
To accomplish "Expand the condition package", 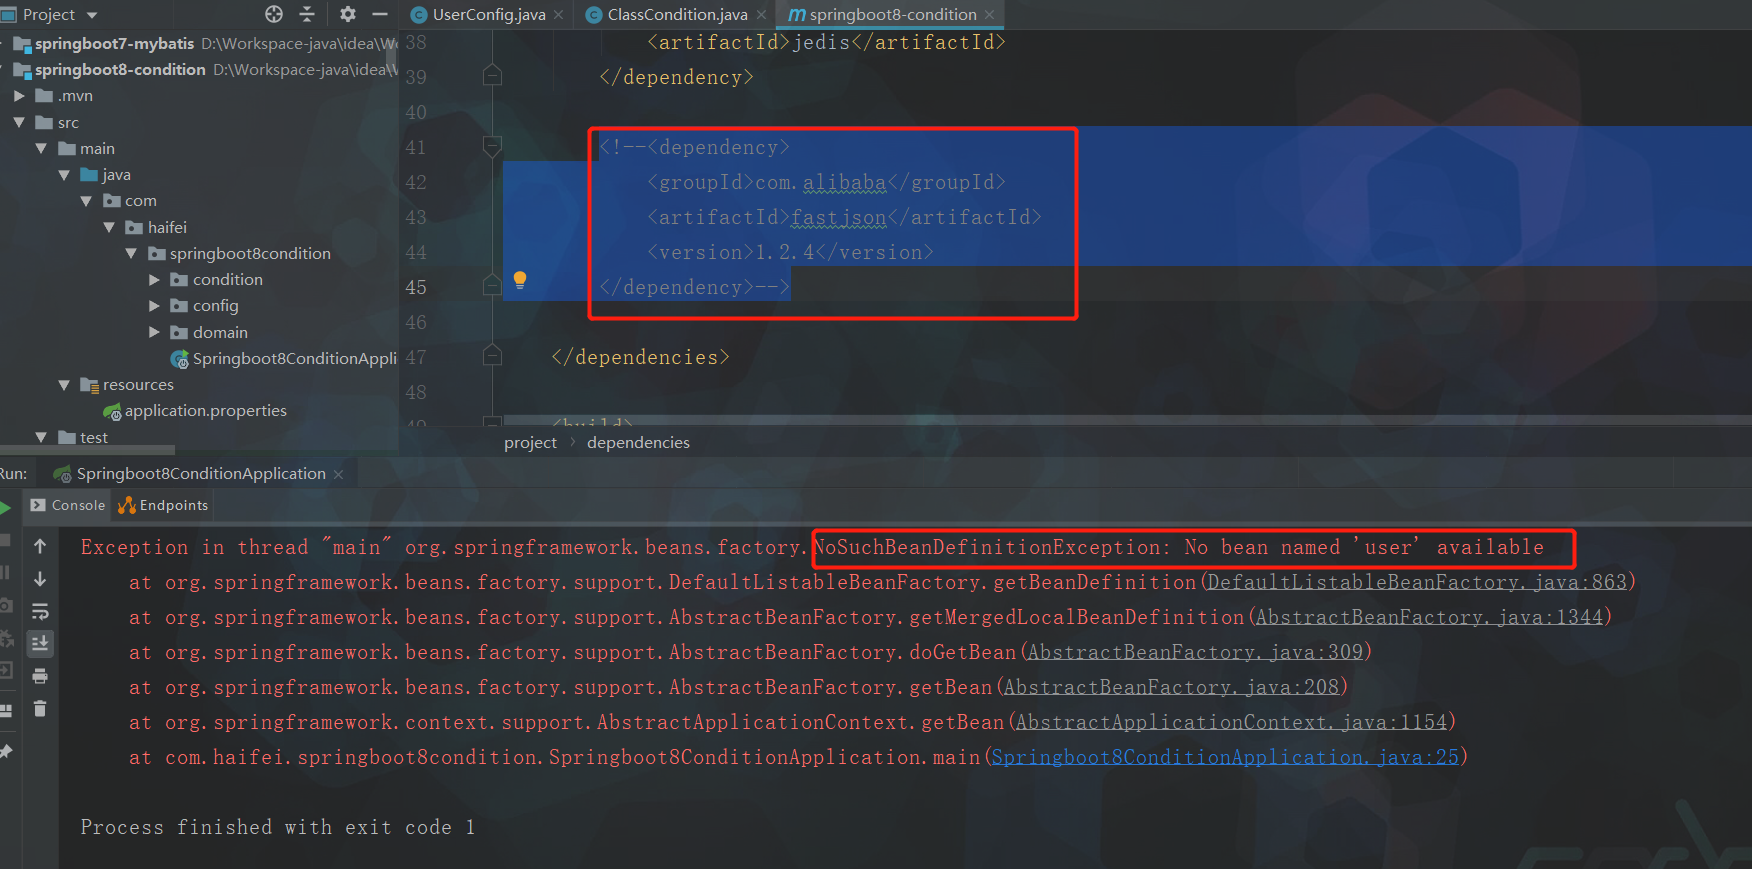I will point(154,280).
